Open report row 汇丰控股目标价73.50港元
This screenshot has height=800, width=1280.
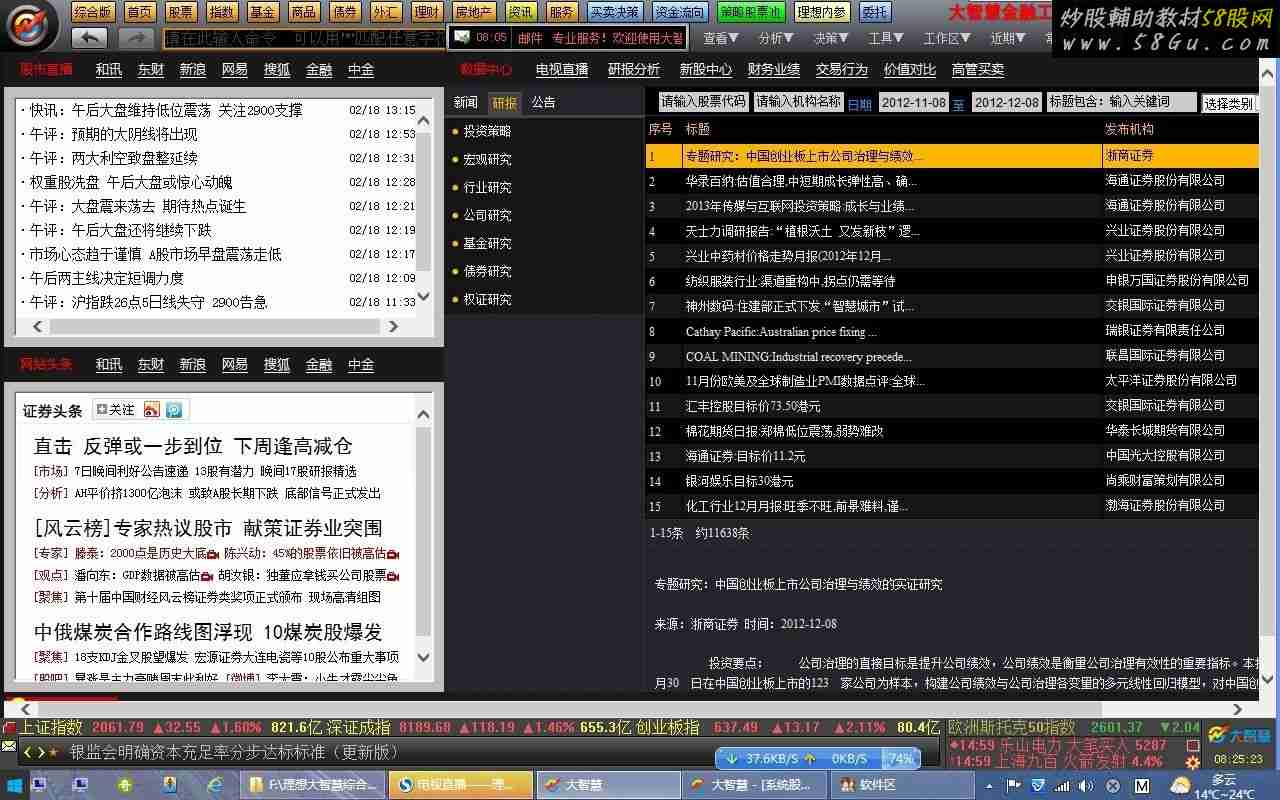[952, 406]
